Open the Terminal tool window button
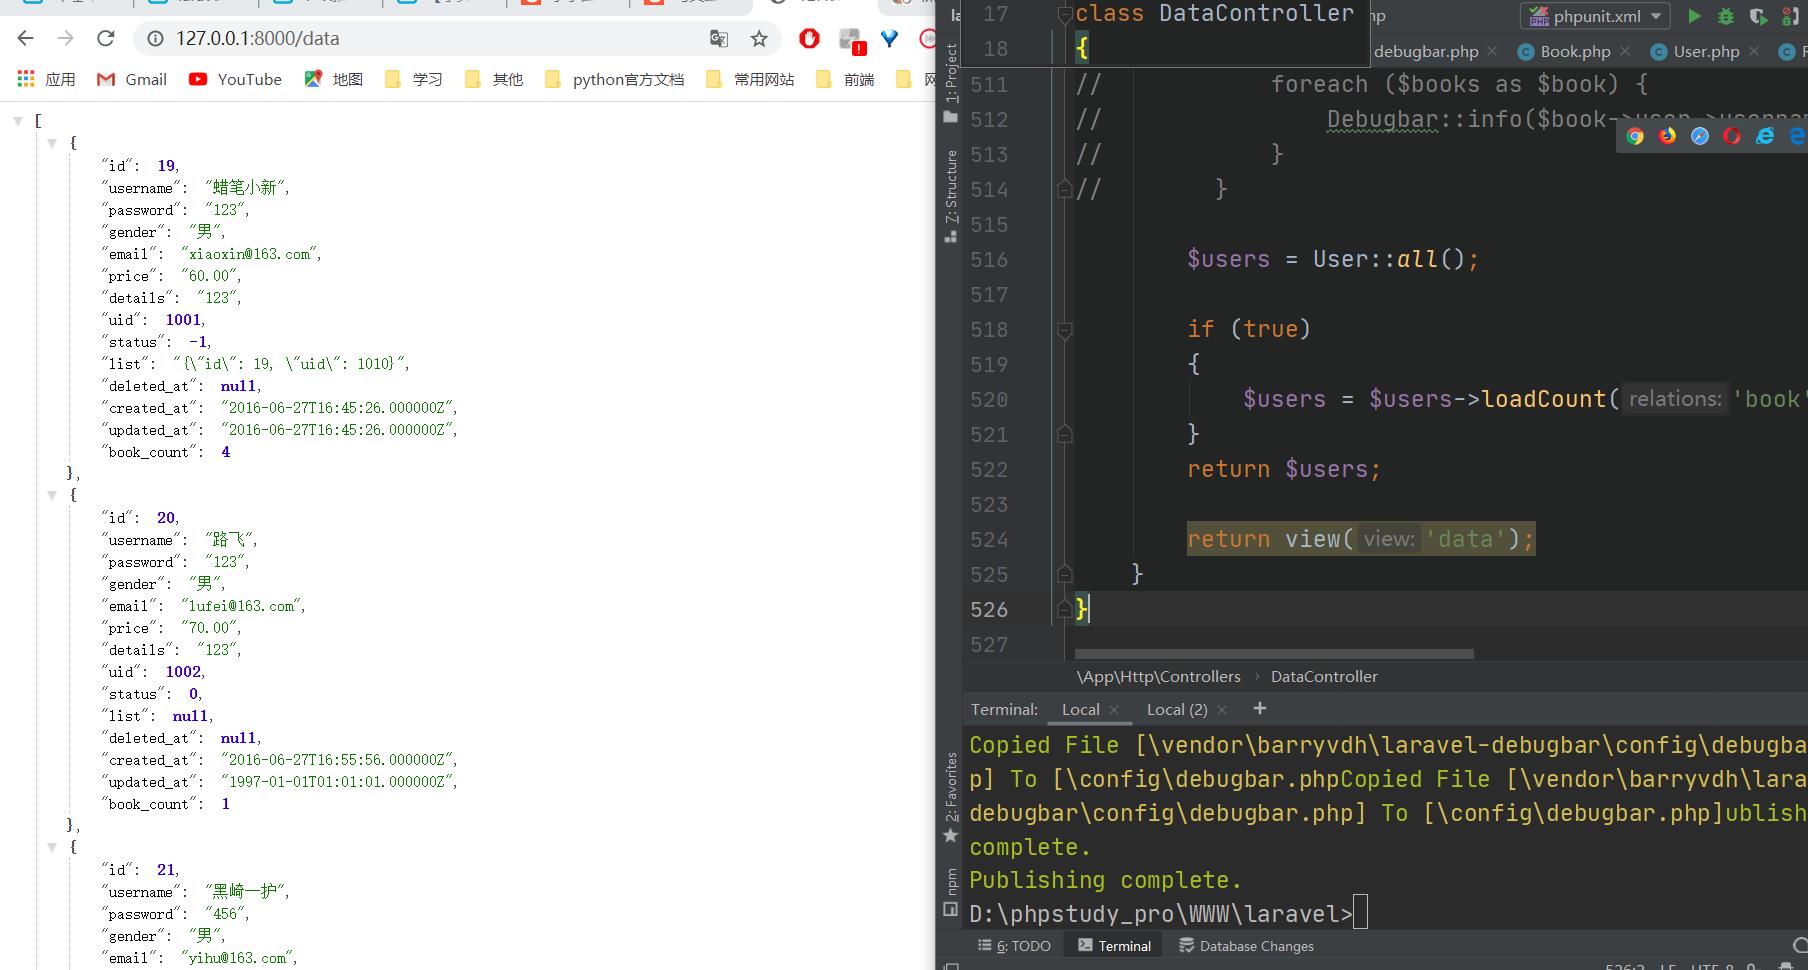Viewport: 1808px width, 970px height. point(1114,946)
